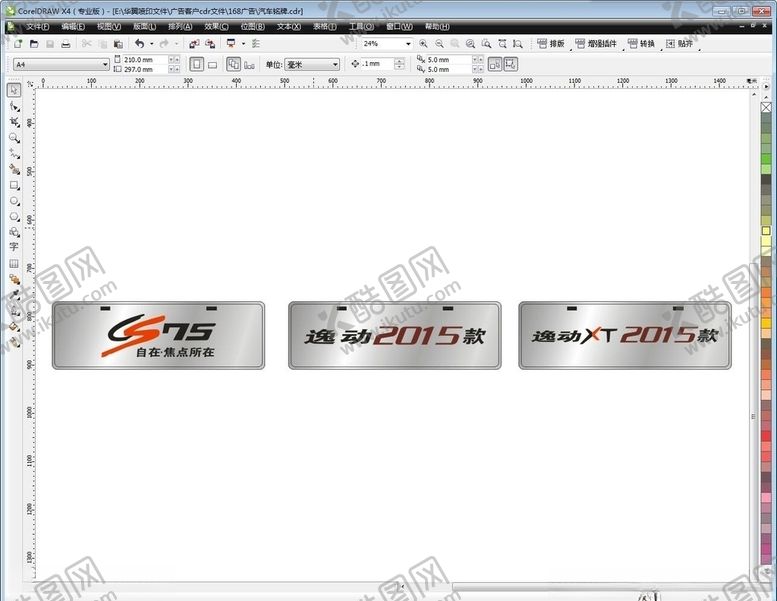Apply page layout to current page only
Viewport: 777px width, 601px height.
tap(249, 64)
